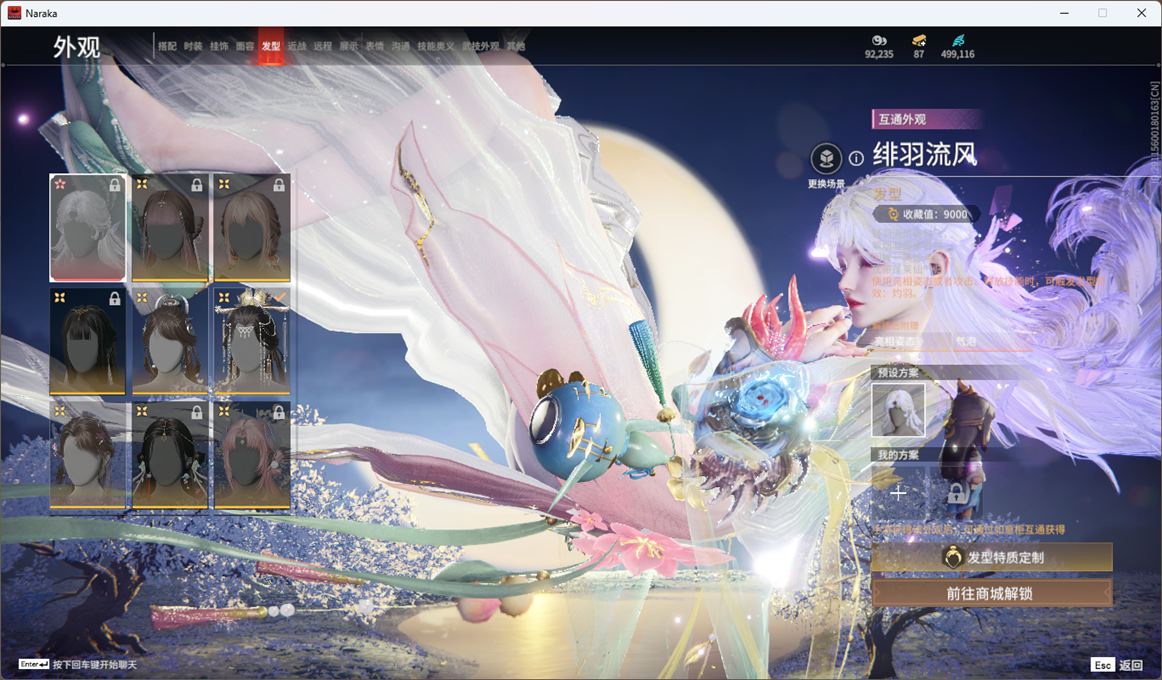The height and width of the screenshot is (680, 1162).
Task: Select the black hair with bangs hairstyle
Action: click(x=87, y=341)
